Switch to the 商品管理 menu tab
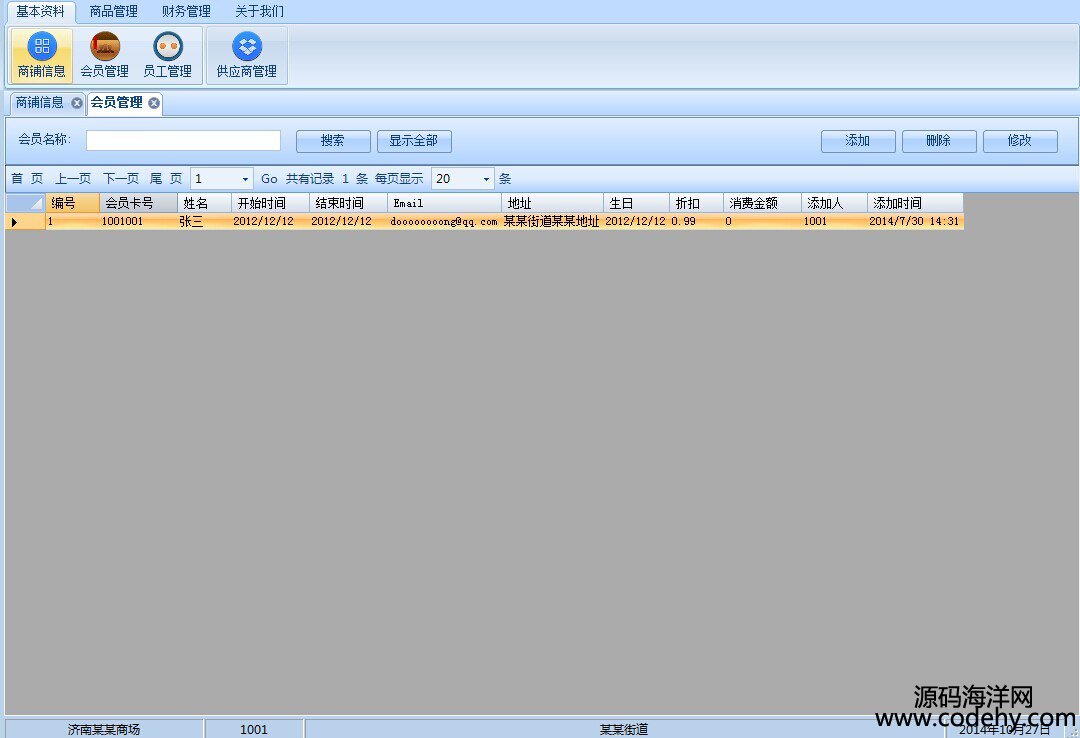Viewport: 1080px width, 738px height. 113,12
